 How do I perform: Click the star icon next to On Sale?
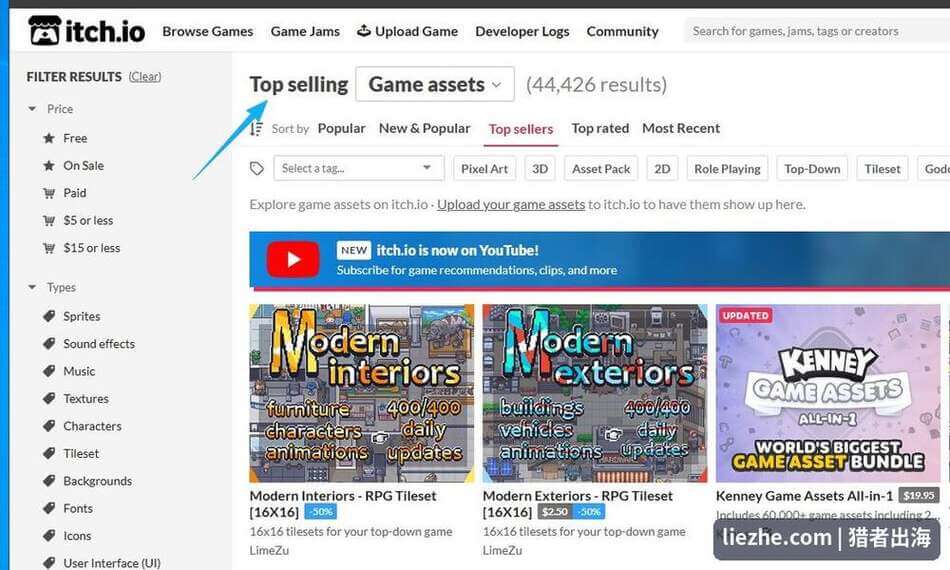(x=49, y=165)
